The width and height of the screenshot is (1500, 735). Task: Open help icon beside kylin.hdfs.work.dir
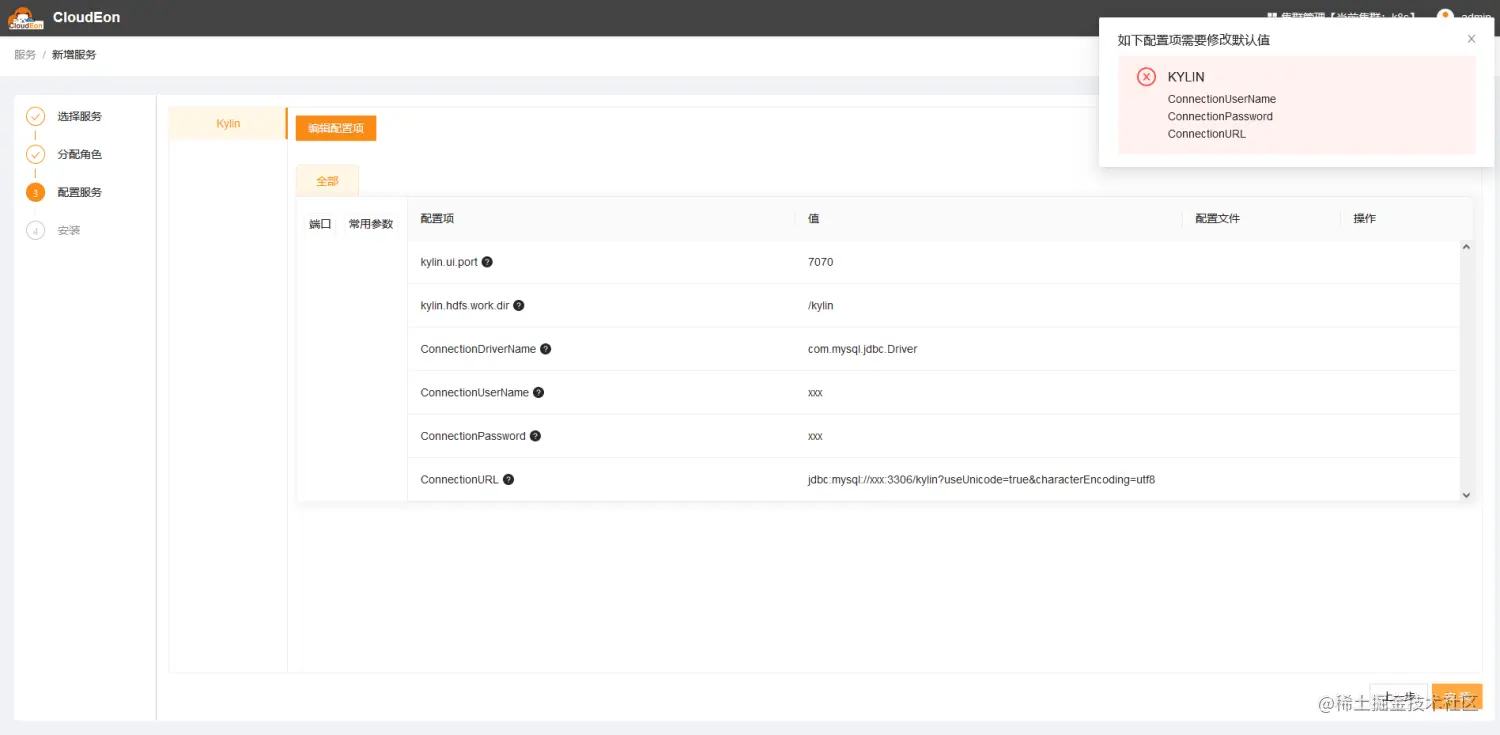click(x=519, y=306)
